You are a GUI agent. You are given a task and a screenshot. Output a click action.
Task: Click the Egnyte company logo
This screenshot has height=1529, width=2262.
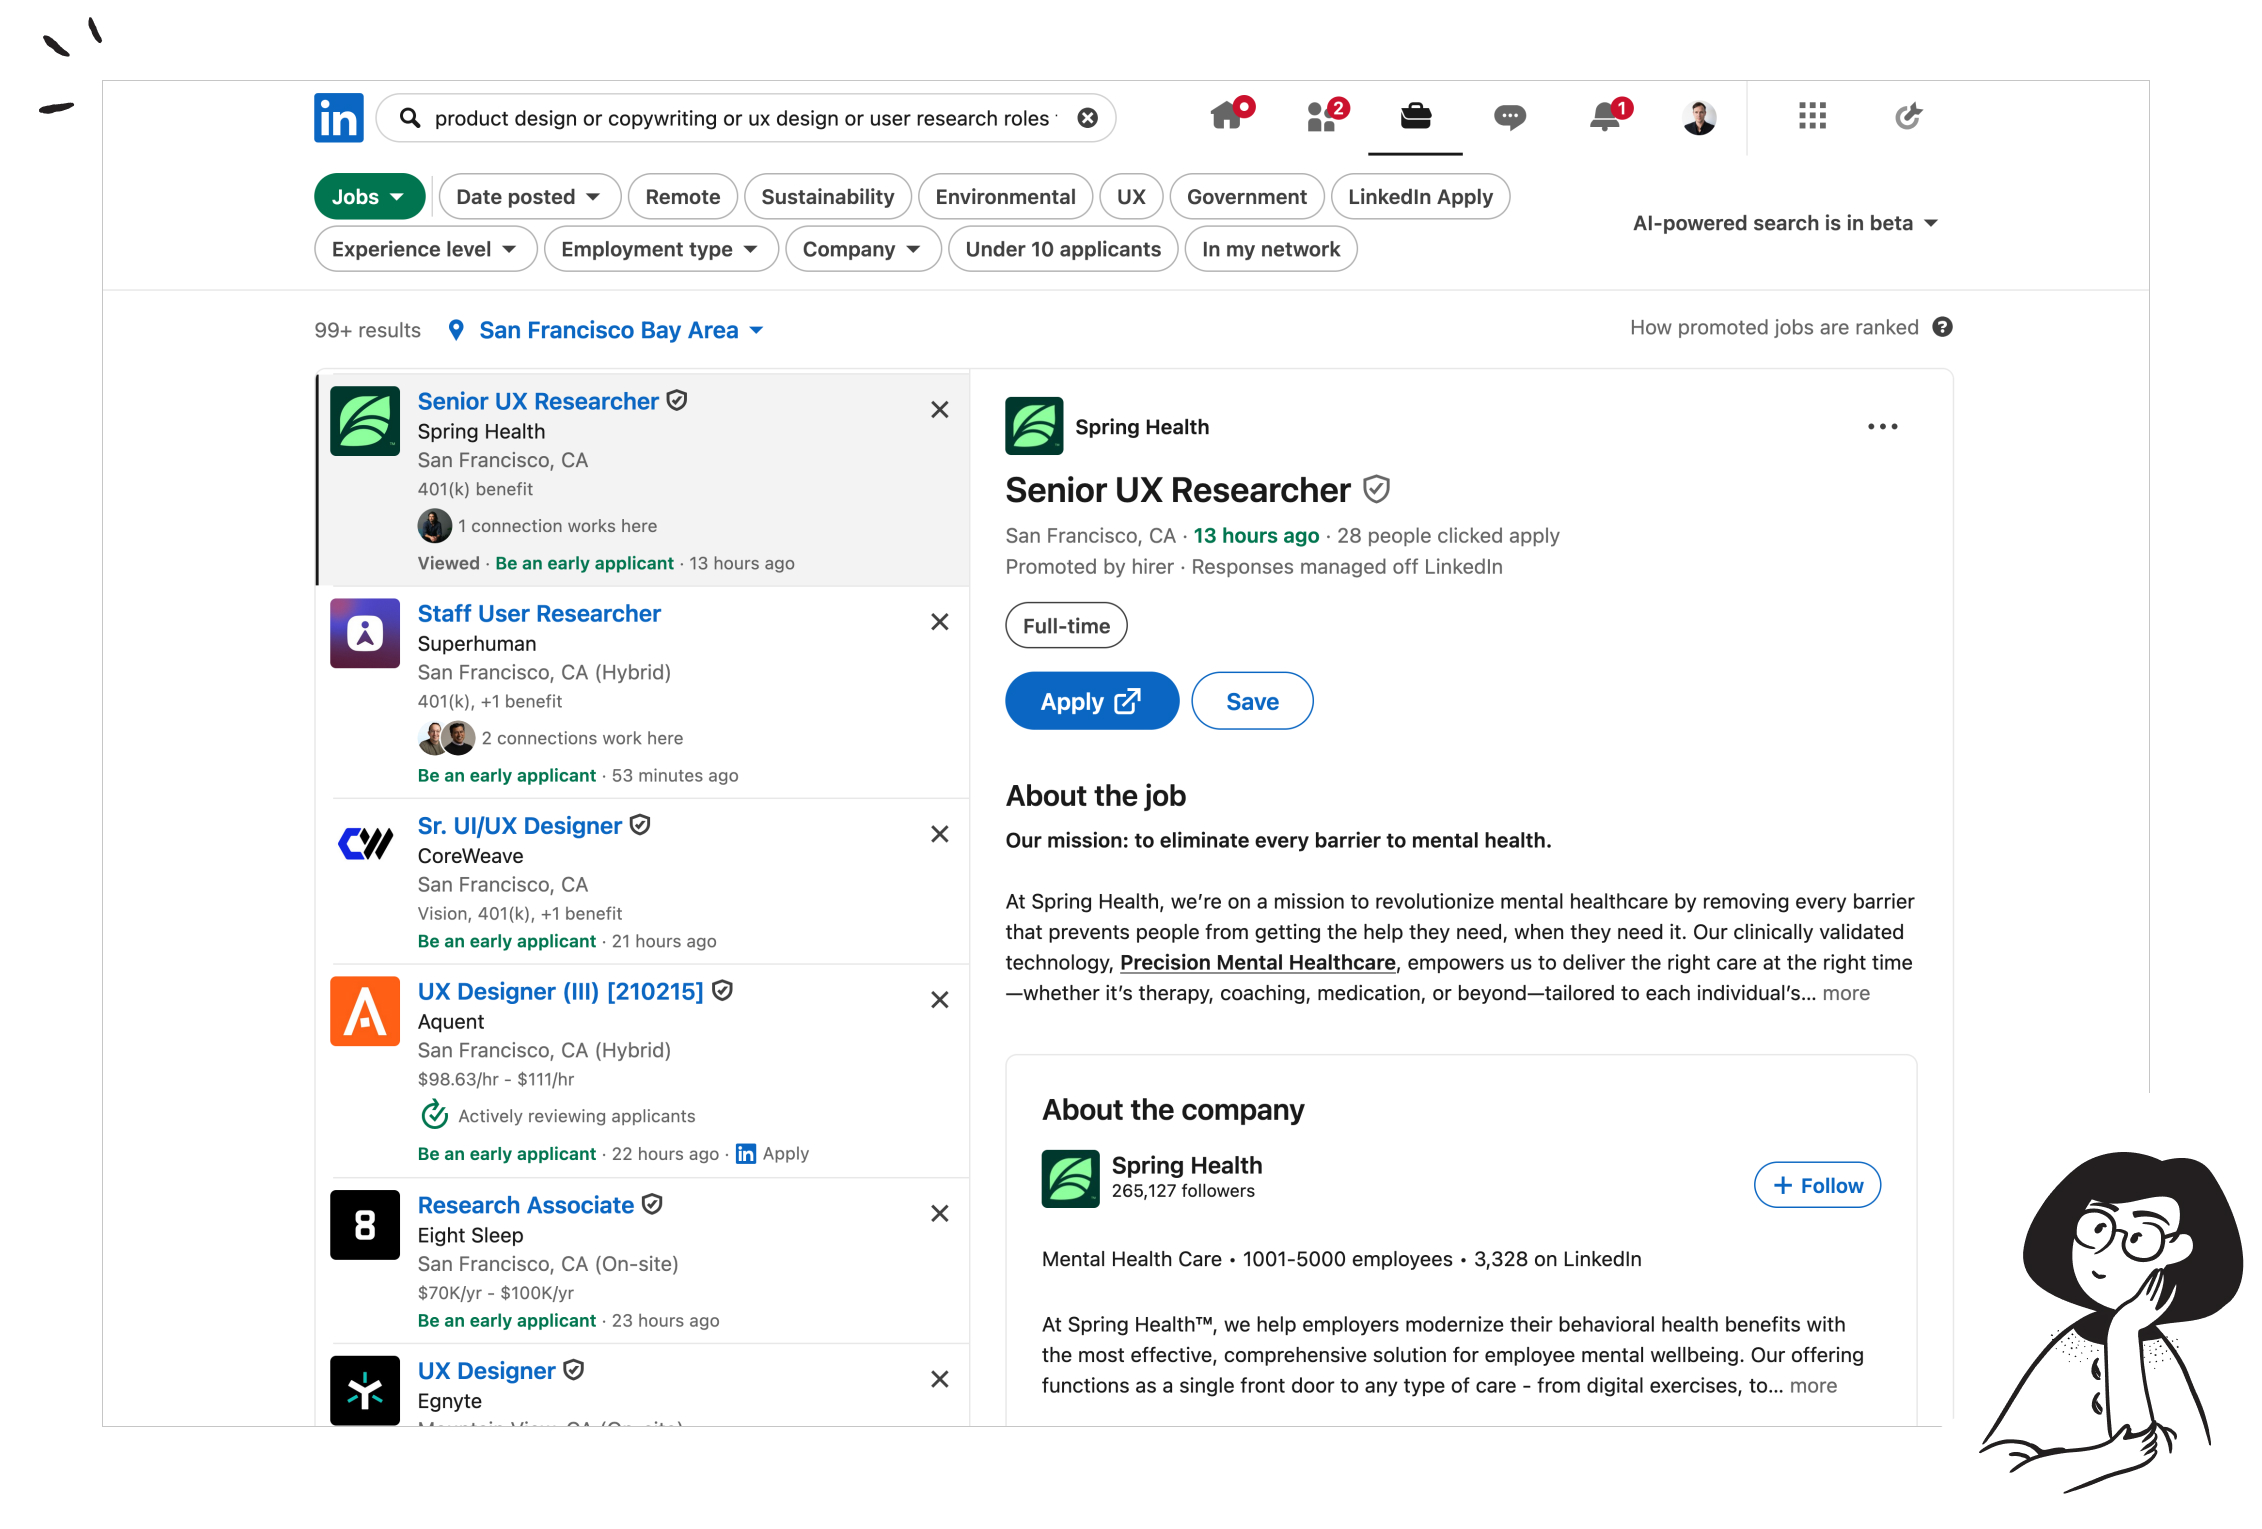pos(365,1390)
